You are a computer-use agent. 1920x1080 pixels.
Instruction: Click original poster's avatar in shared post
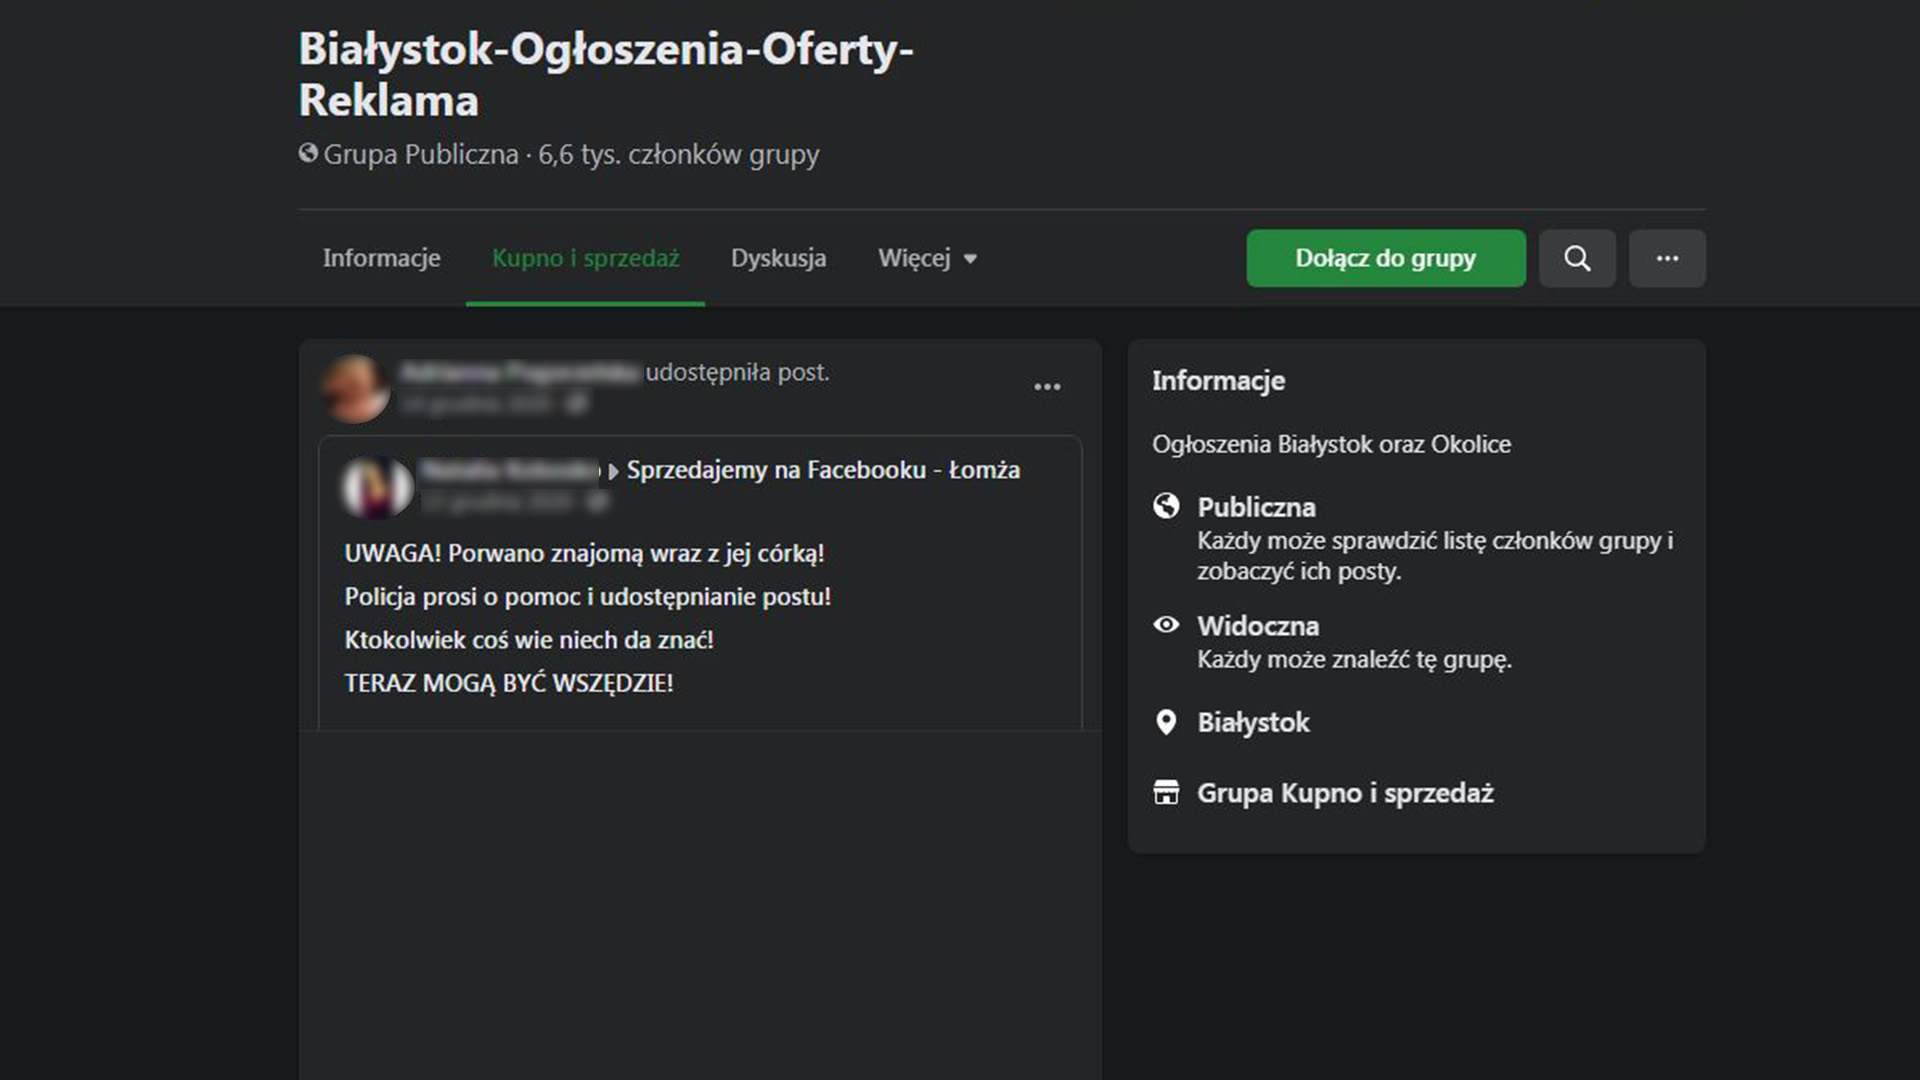377,487
